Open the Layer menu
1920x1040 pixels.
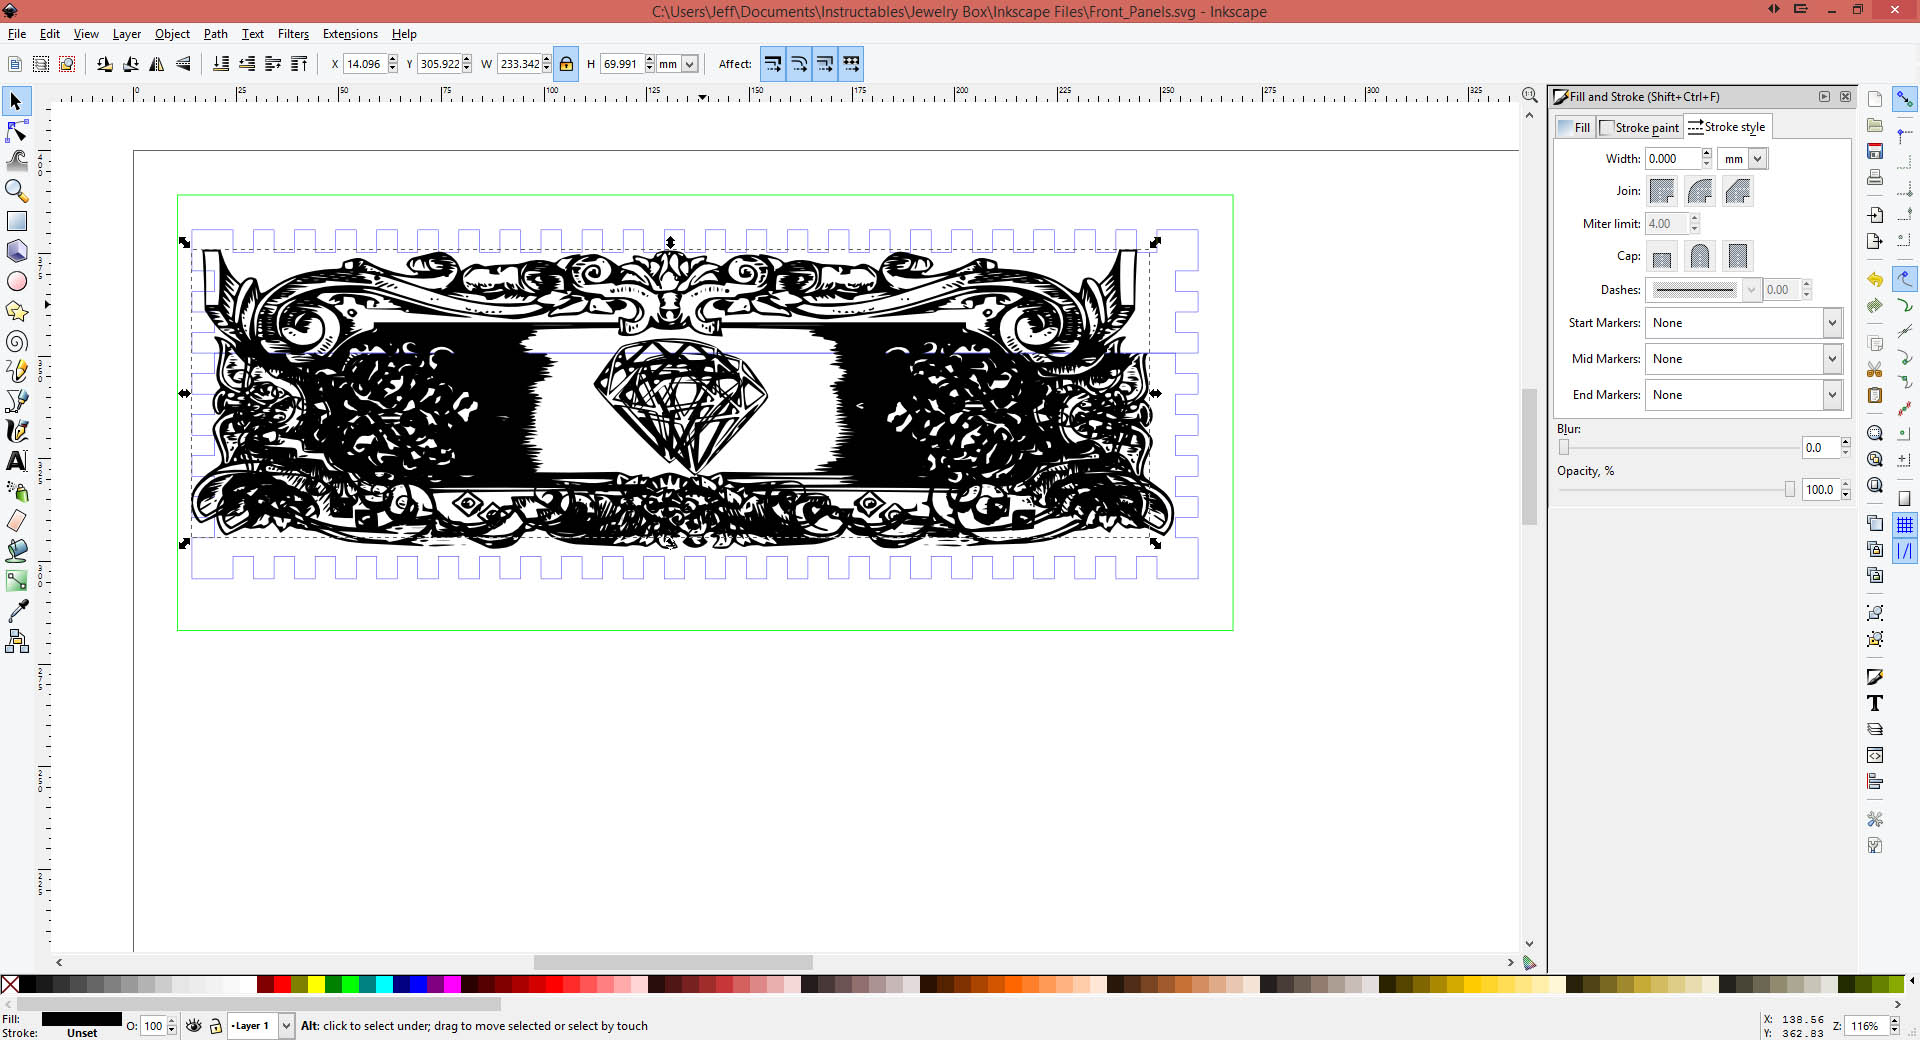(127, 34)
